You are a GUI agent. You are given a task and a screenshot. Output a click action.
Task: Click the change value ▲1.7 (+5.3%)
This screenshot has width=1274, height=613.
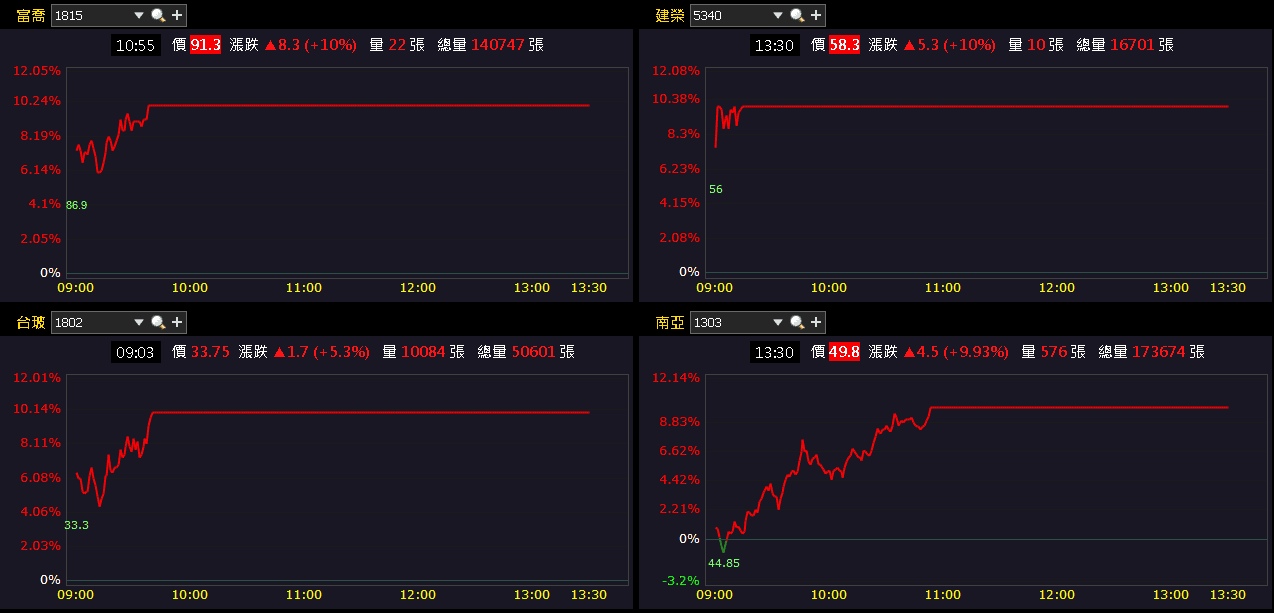point(321,352)
